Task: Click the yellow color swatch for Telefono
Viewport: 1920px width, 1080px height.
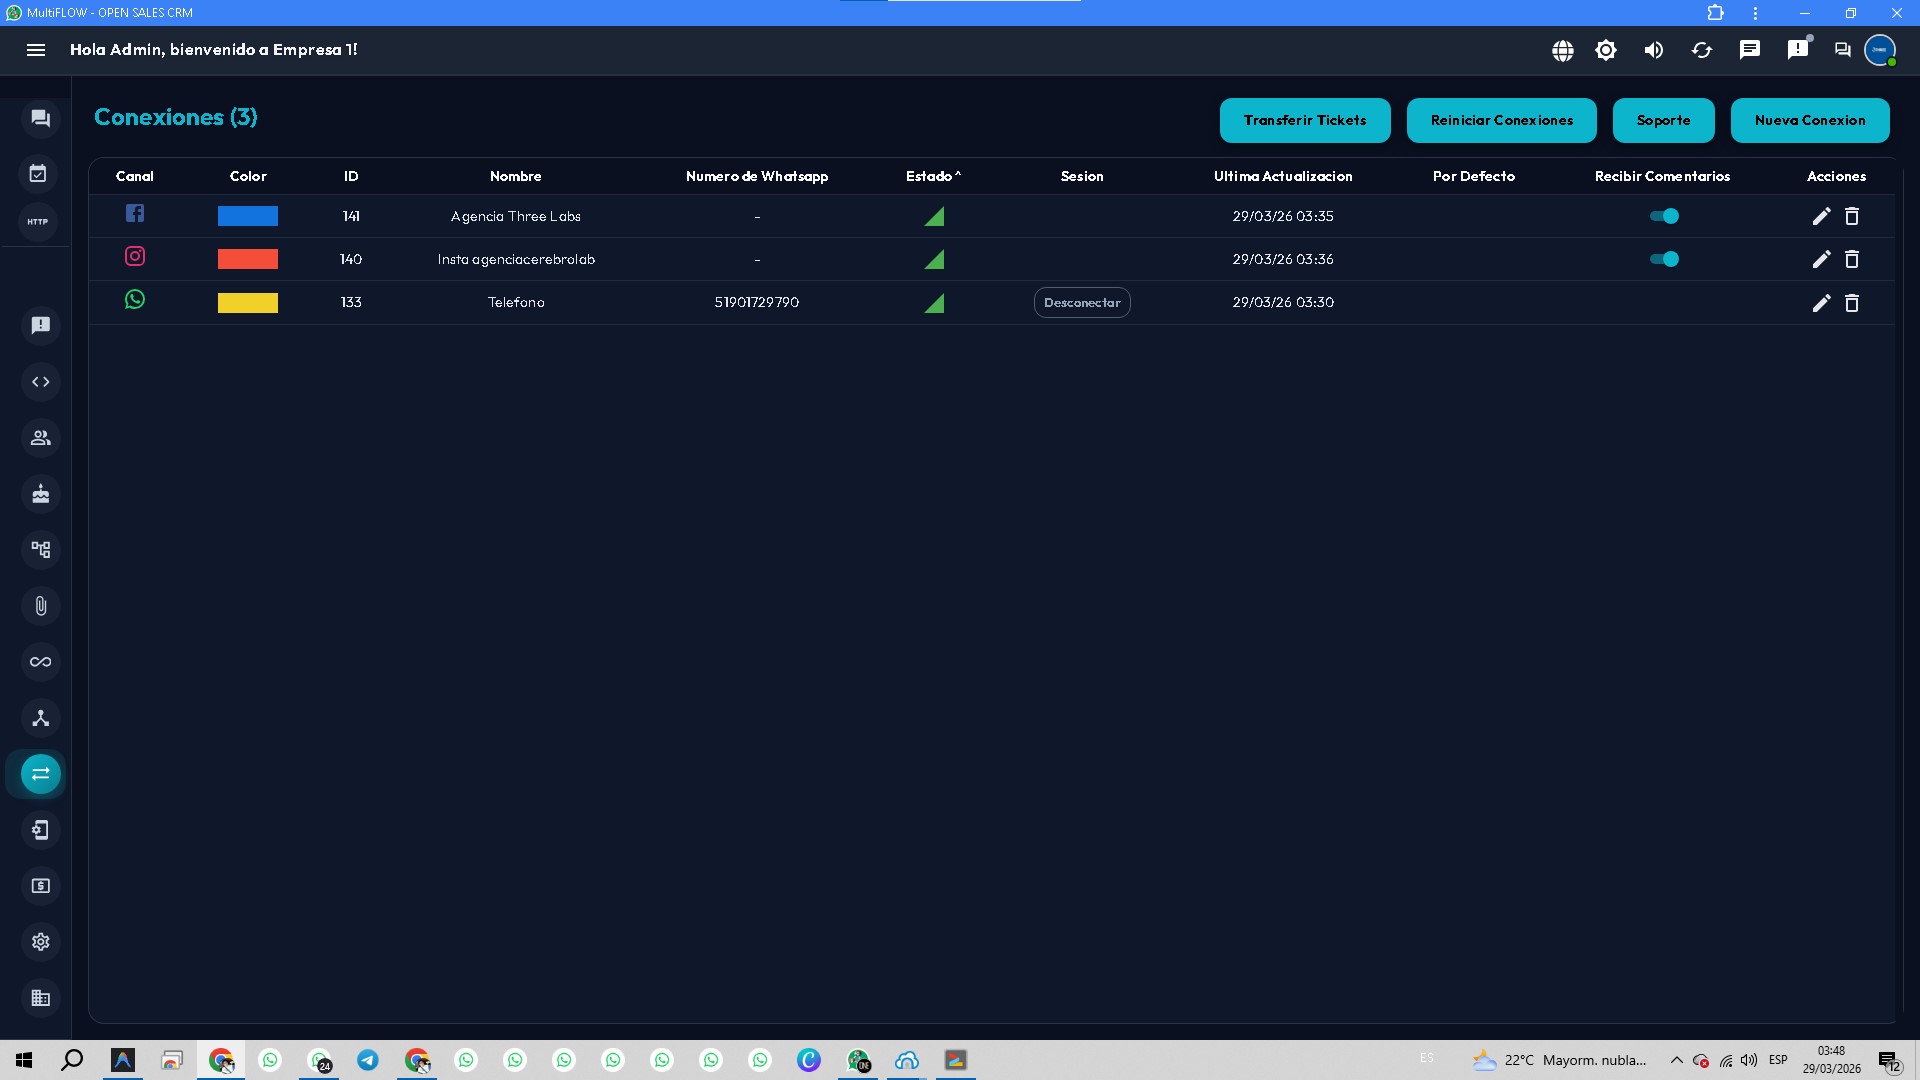Action: click(x=247, y=302)
